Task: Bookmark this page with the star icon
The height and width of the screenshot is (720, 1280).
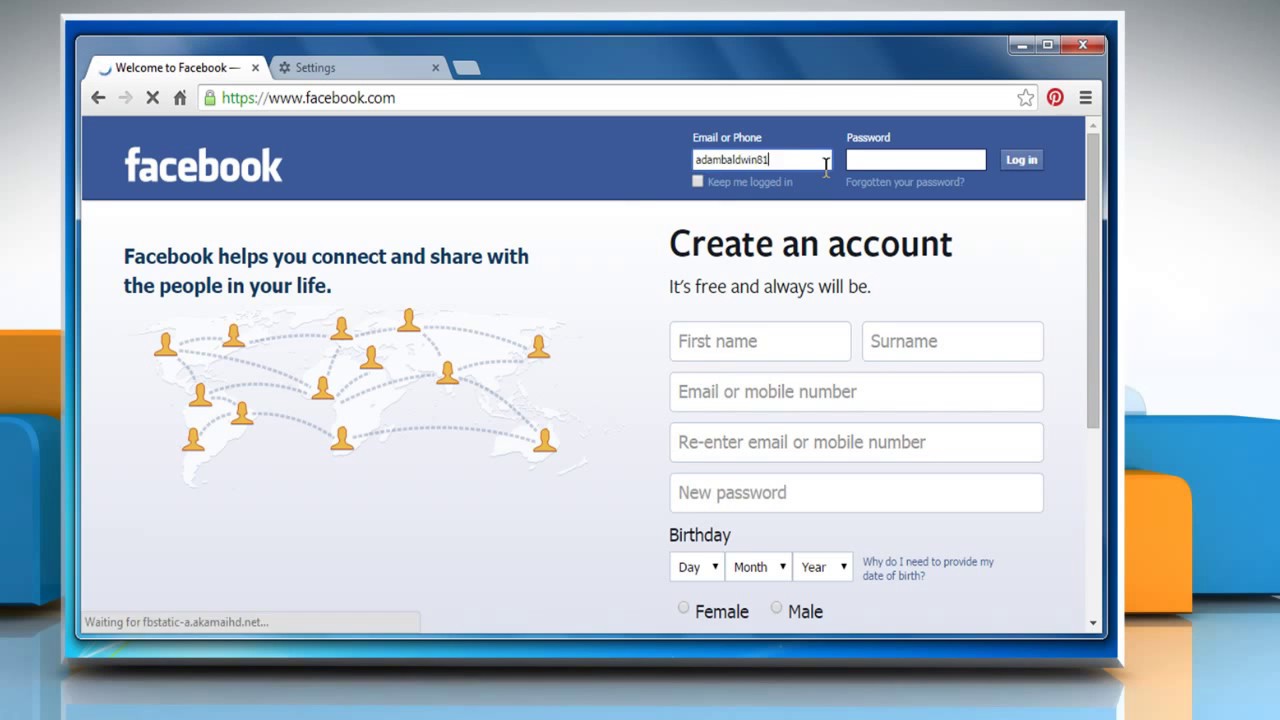Action: click(1025, 98)
